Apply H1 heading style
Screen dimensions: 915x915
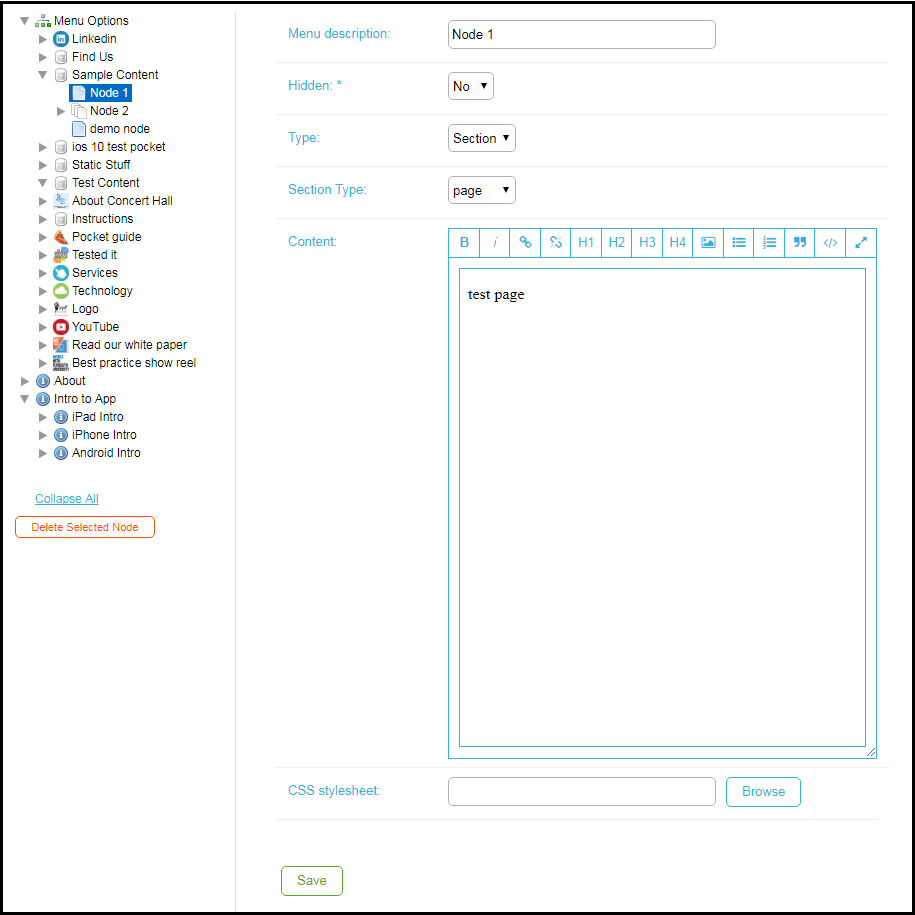tap(586, 243)
